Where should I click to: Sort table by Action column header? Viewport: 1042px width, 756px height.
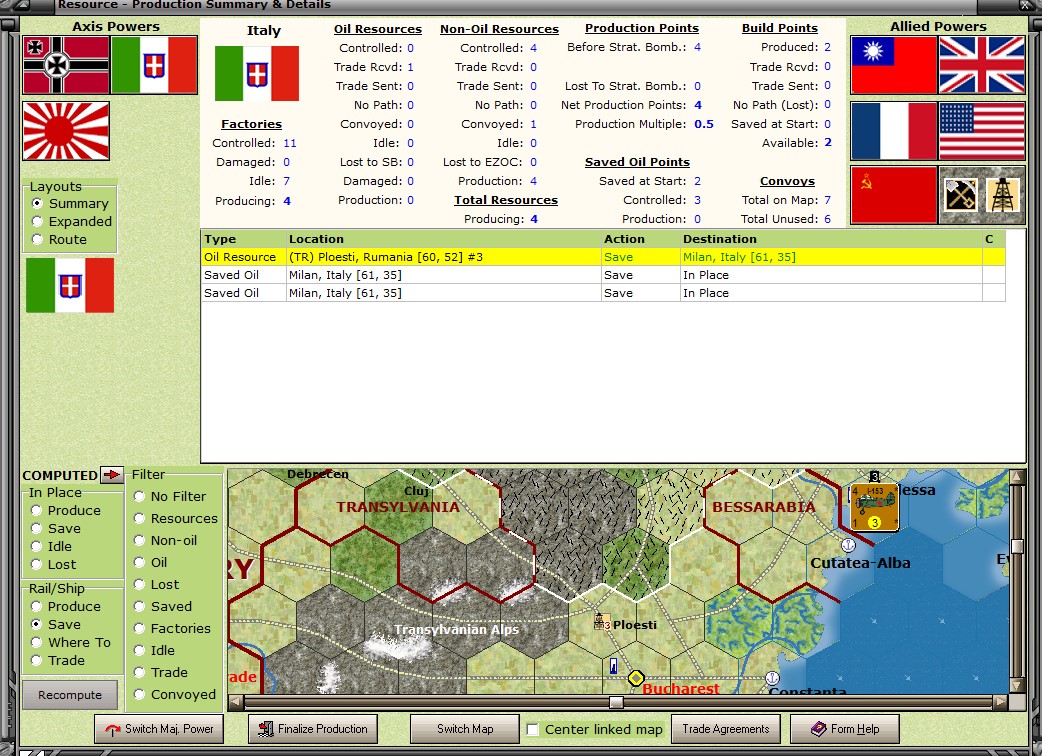641,239
